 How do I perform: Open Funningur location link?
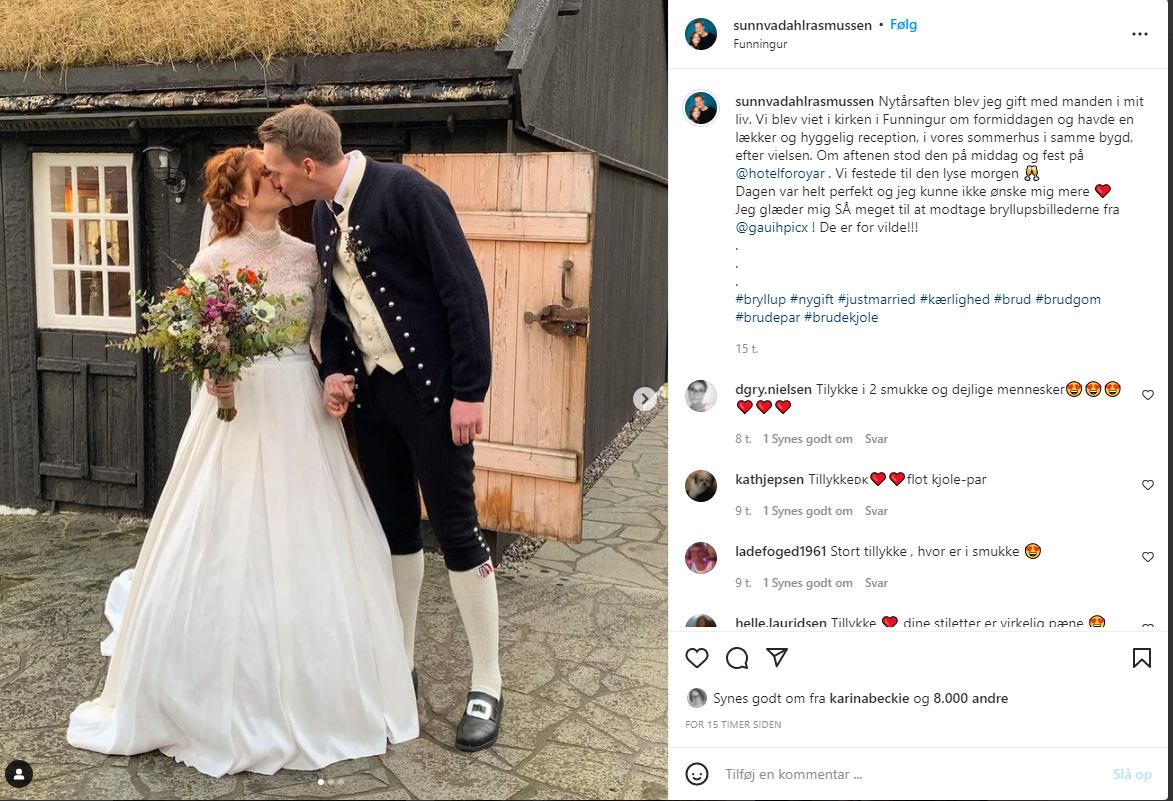(760, 44)
